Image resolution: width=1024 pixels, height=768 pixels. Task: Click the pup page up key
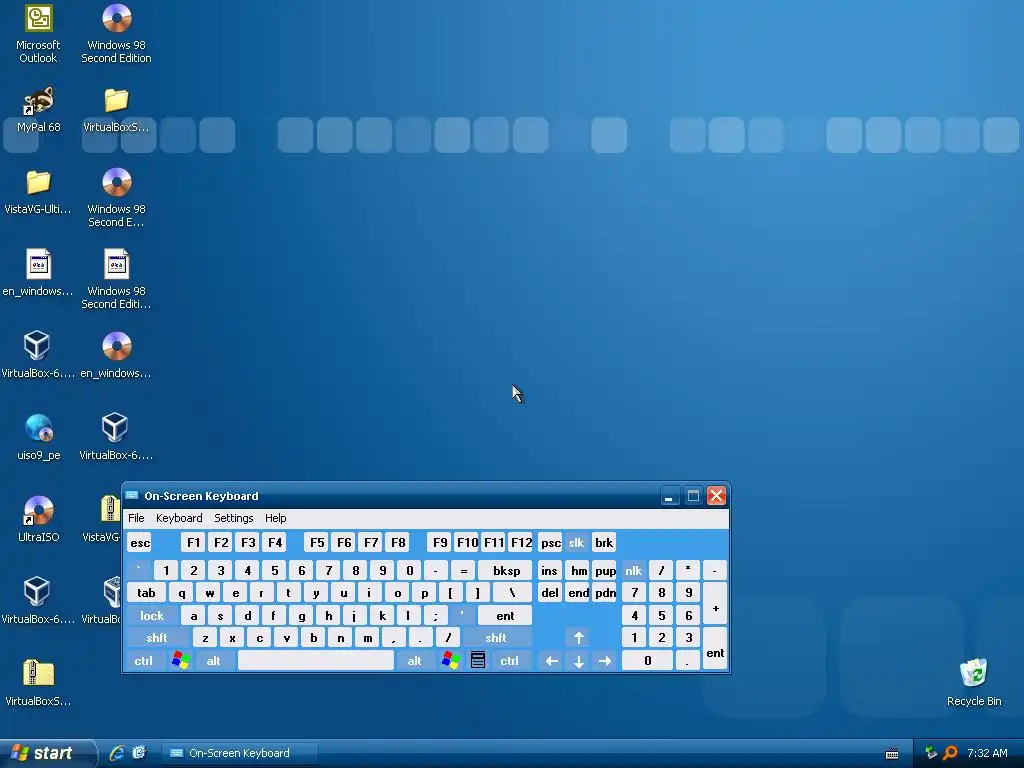coord(605,570)
